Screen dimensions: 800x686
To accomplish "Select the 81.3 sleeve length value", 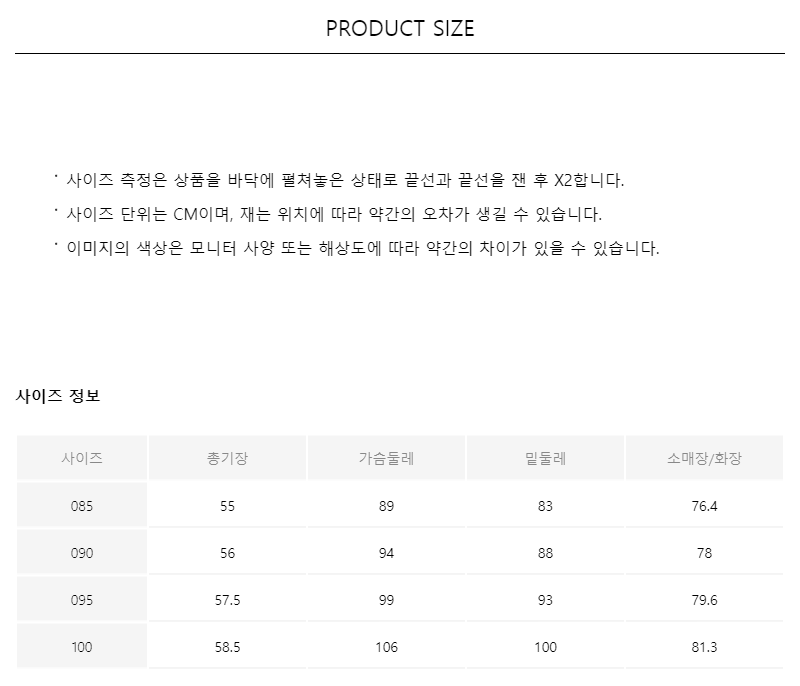I will click(704, 647).
